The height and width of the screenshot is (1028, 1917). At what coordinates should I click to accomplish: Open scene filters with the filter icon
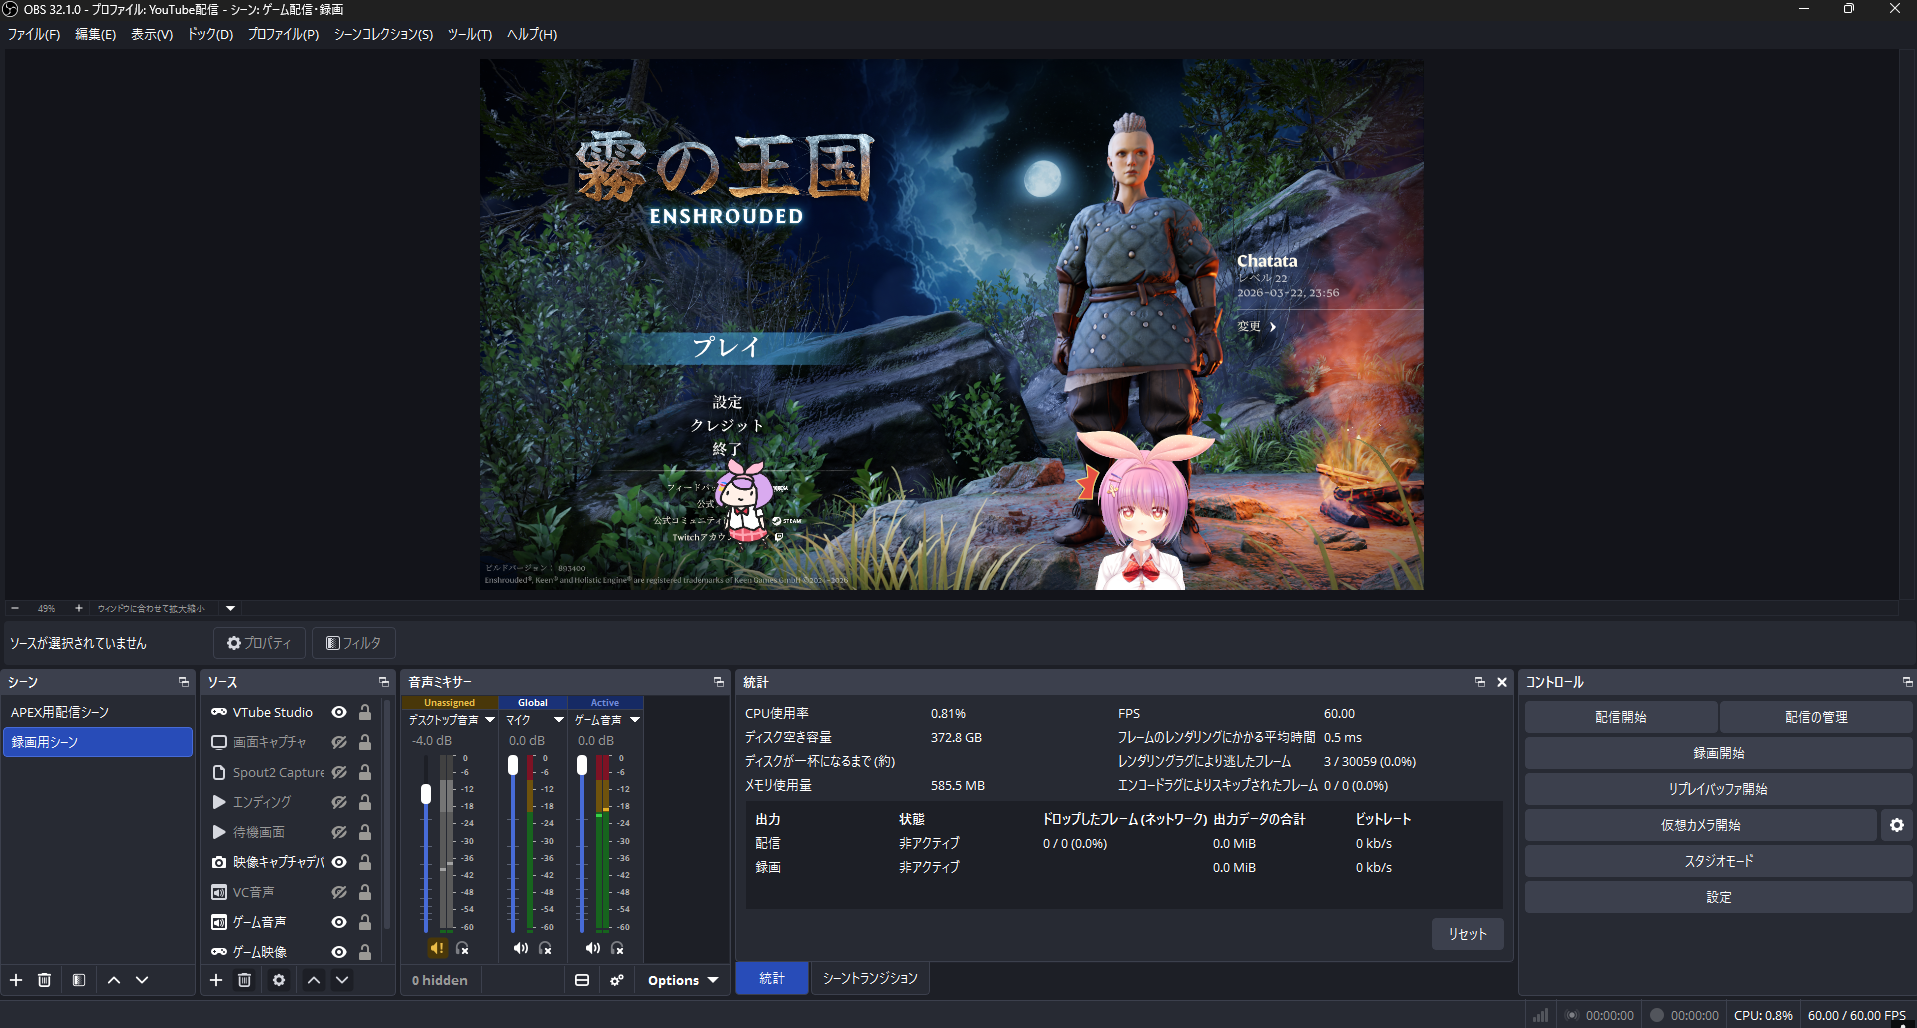click(78, 980)
